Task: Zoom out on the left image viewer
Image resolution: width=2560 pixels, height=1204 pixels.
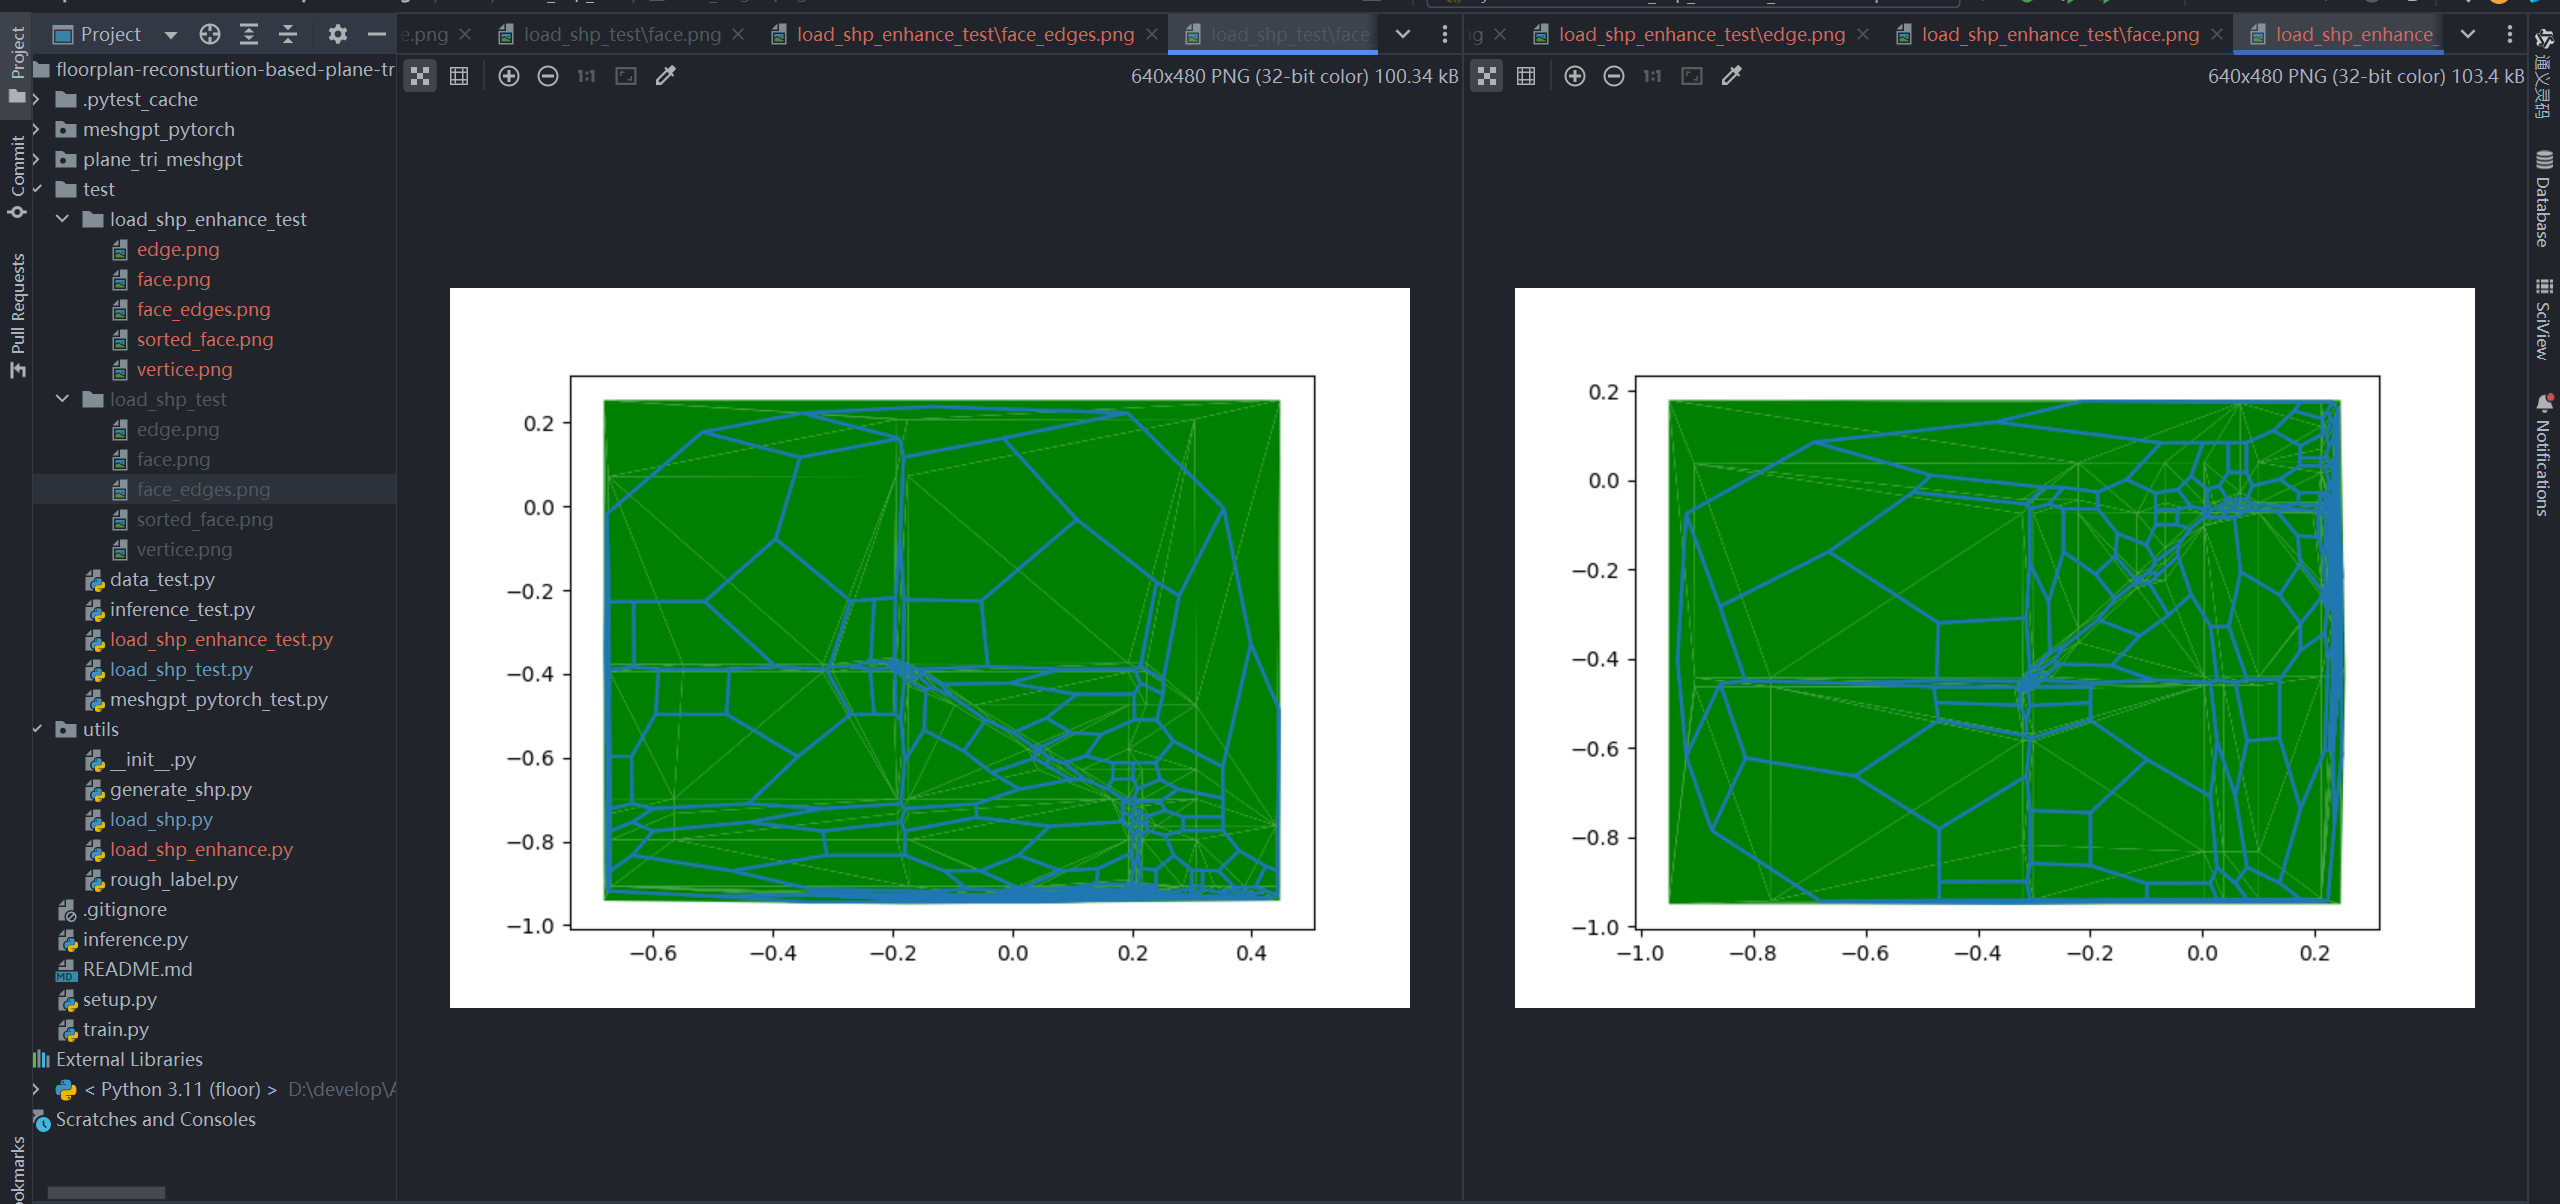Action: (x=547, y=76)
